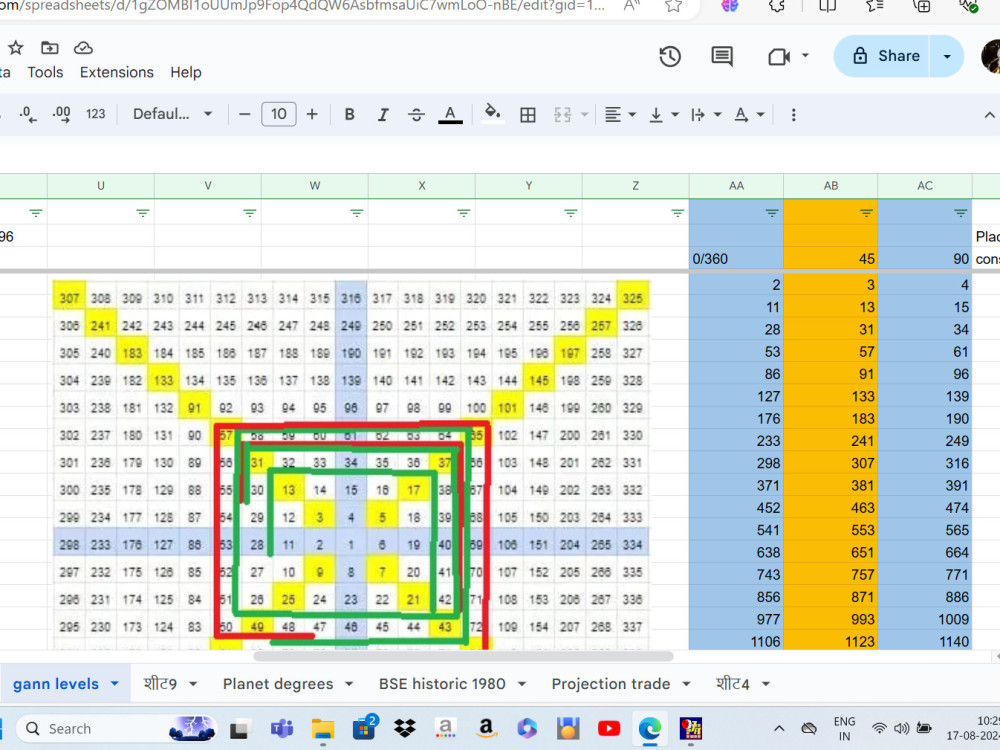Open YouTube from taskbar
1000x750 pixels.
[x=609, y=728]
